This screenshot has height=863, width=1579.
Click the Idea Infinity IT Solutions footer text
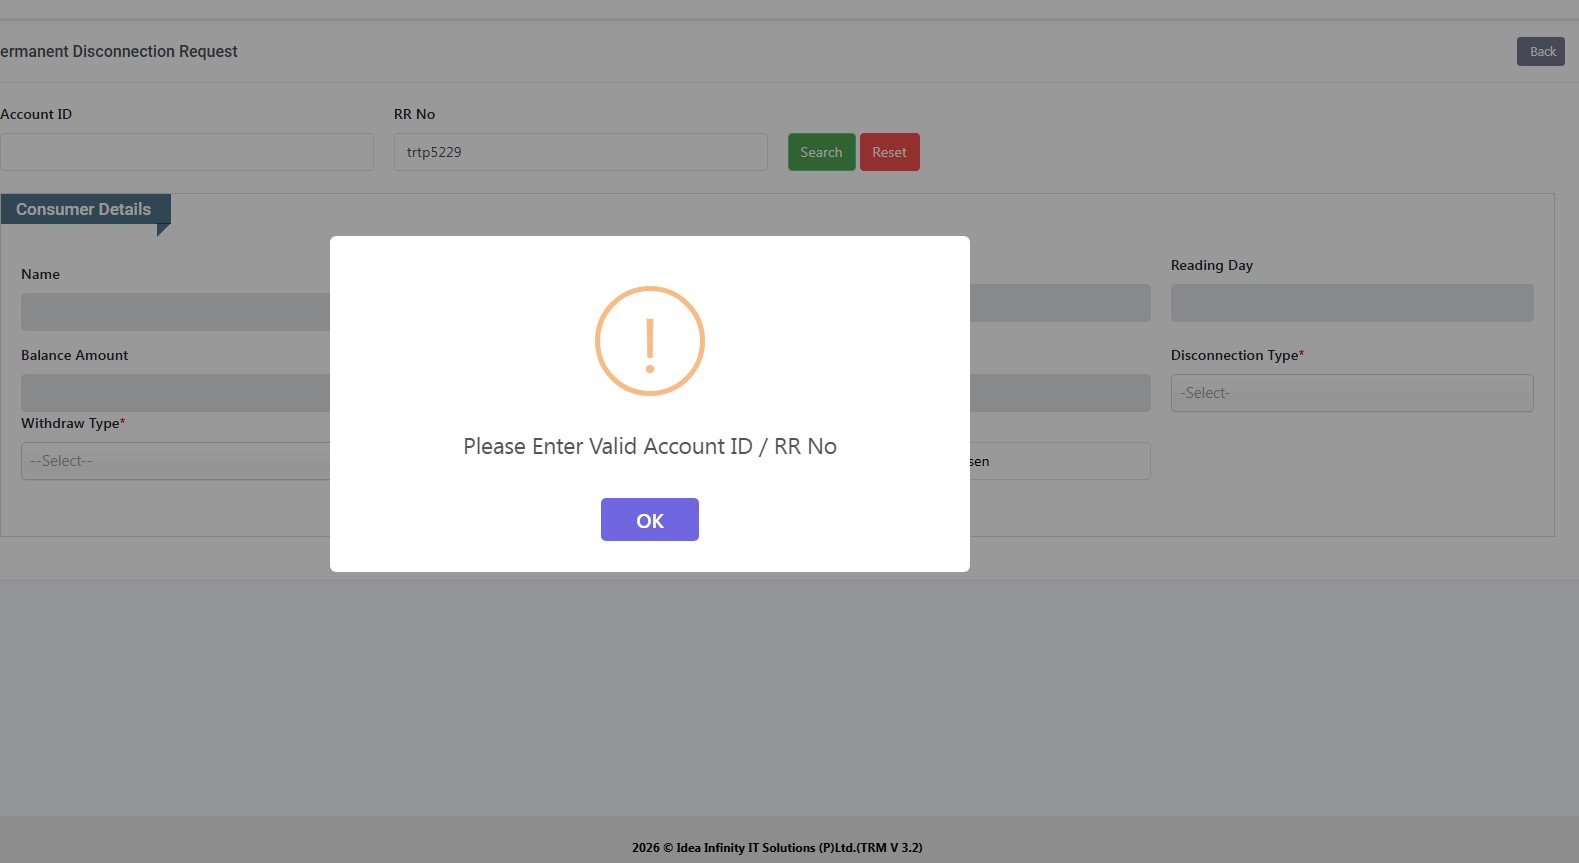click(x=777, y=848)
